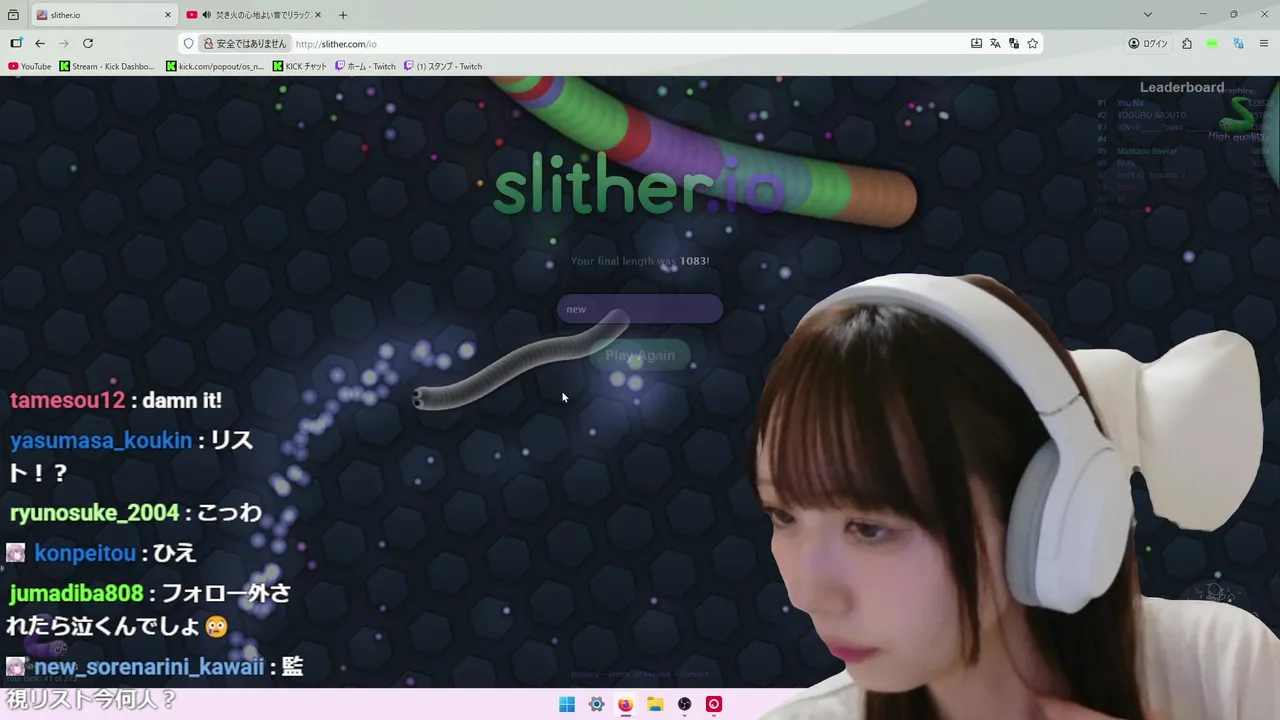The width and height of the screenshot is (1280, 720).
Task: Click the install-page icon in the address bar
Action: (976, 43)
